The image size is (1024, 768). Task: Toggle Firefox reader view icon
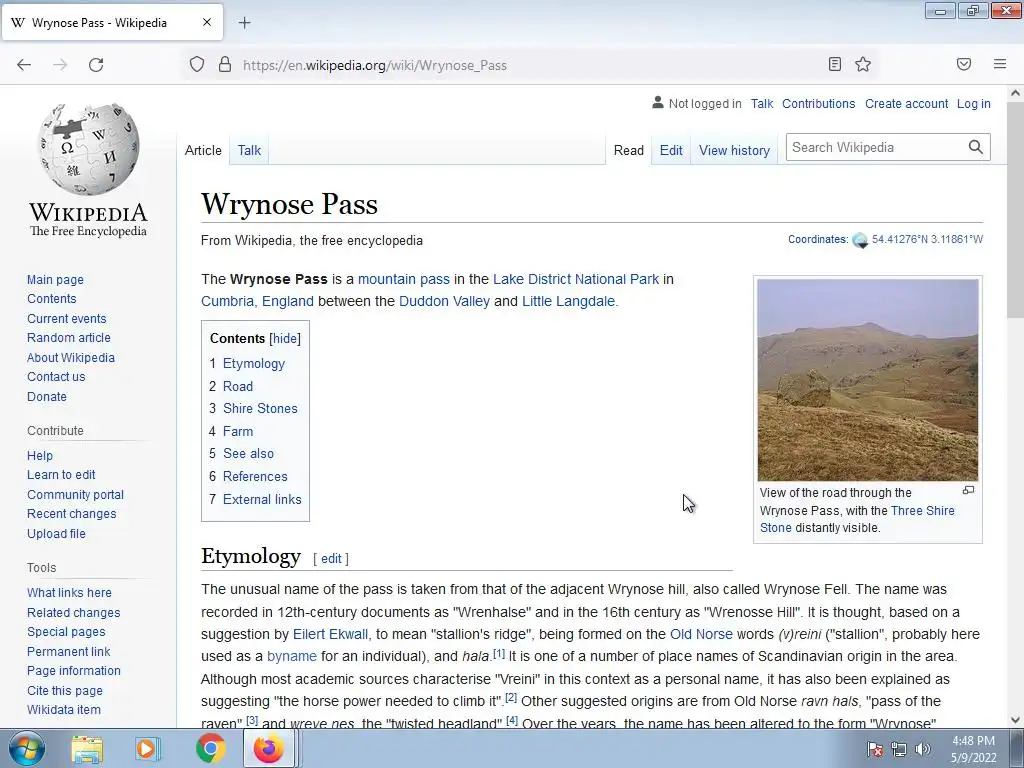point(835,64)
